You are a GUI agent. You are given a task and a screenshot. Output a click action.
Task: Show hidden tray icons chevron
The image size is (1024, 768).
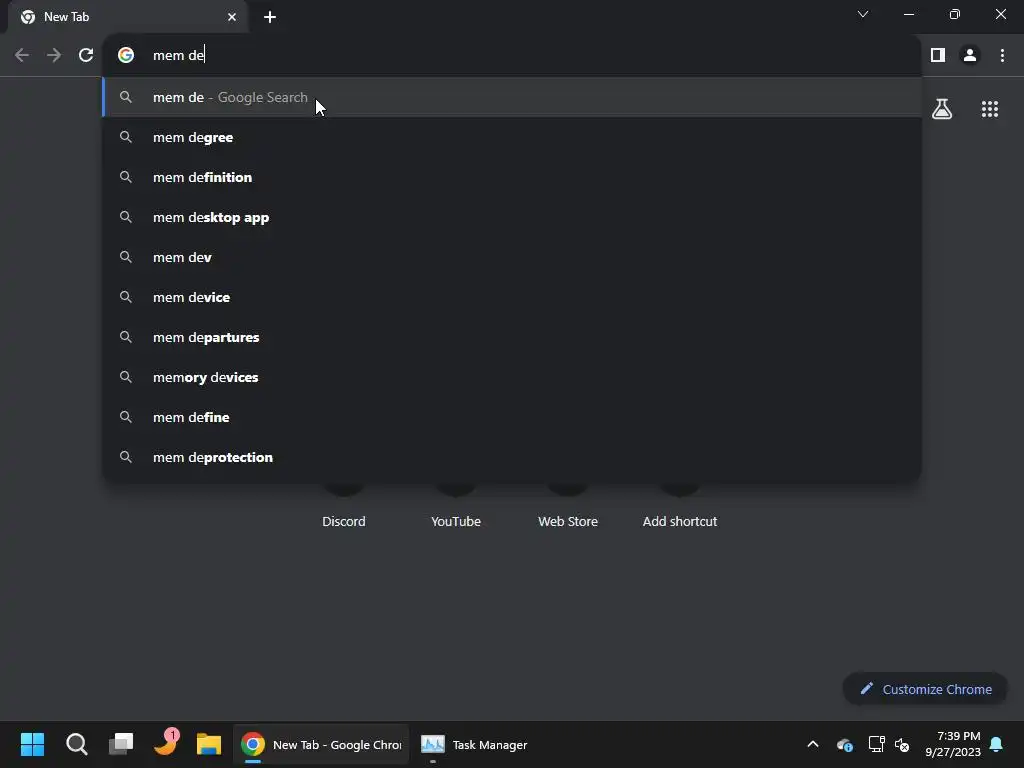click(813, 744)
